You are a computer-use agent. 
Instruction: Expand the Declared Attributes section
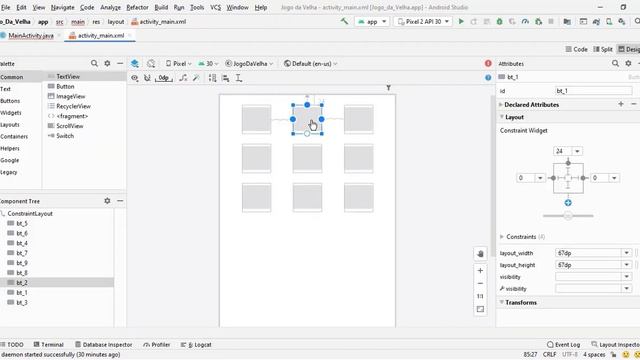click(x=501, y=104)
